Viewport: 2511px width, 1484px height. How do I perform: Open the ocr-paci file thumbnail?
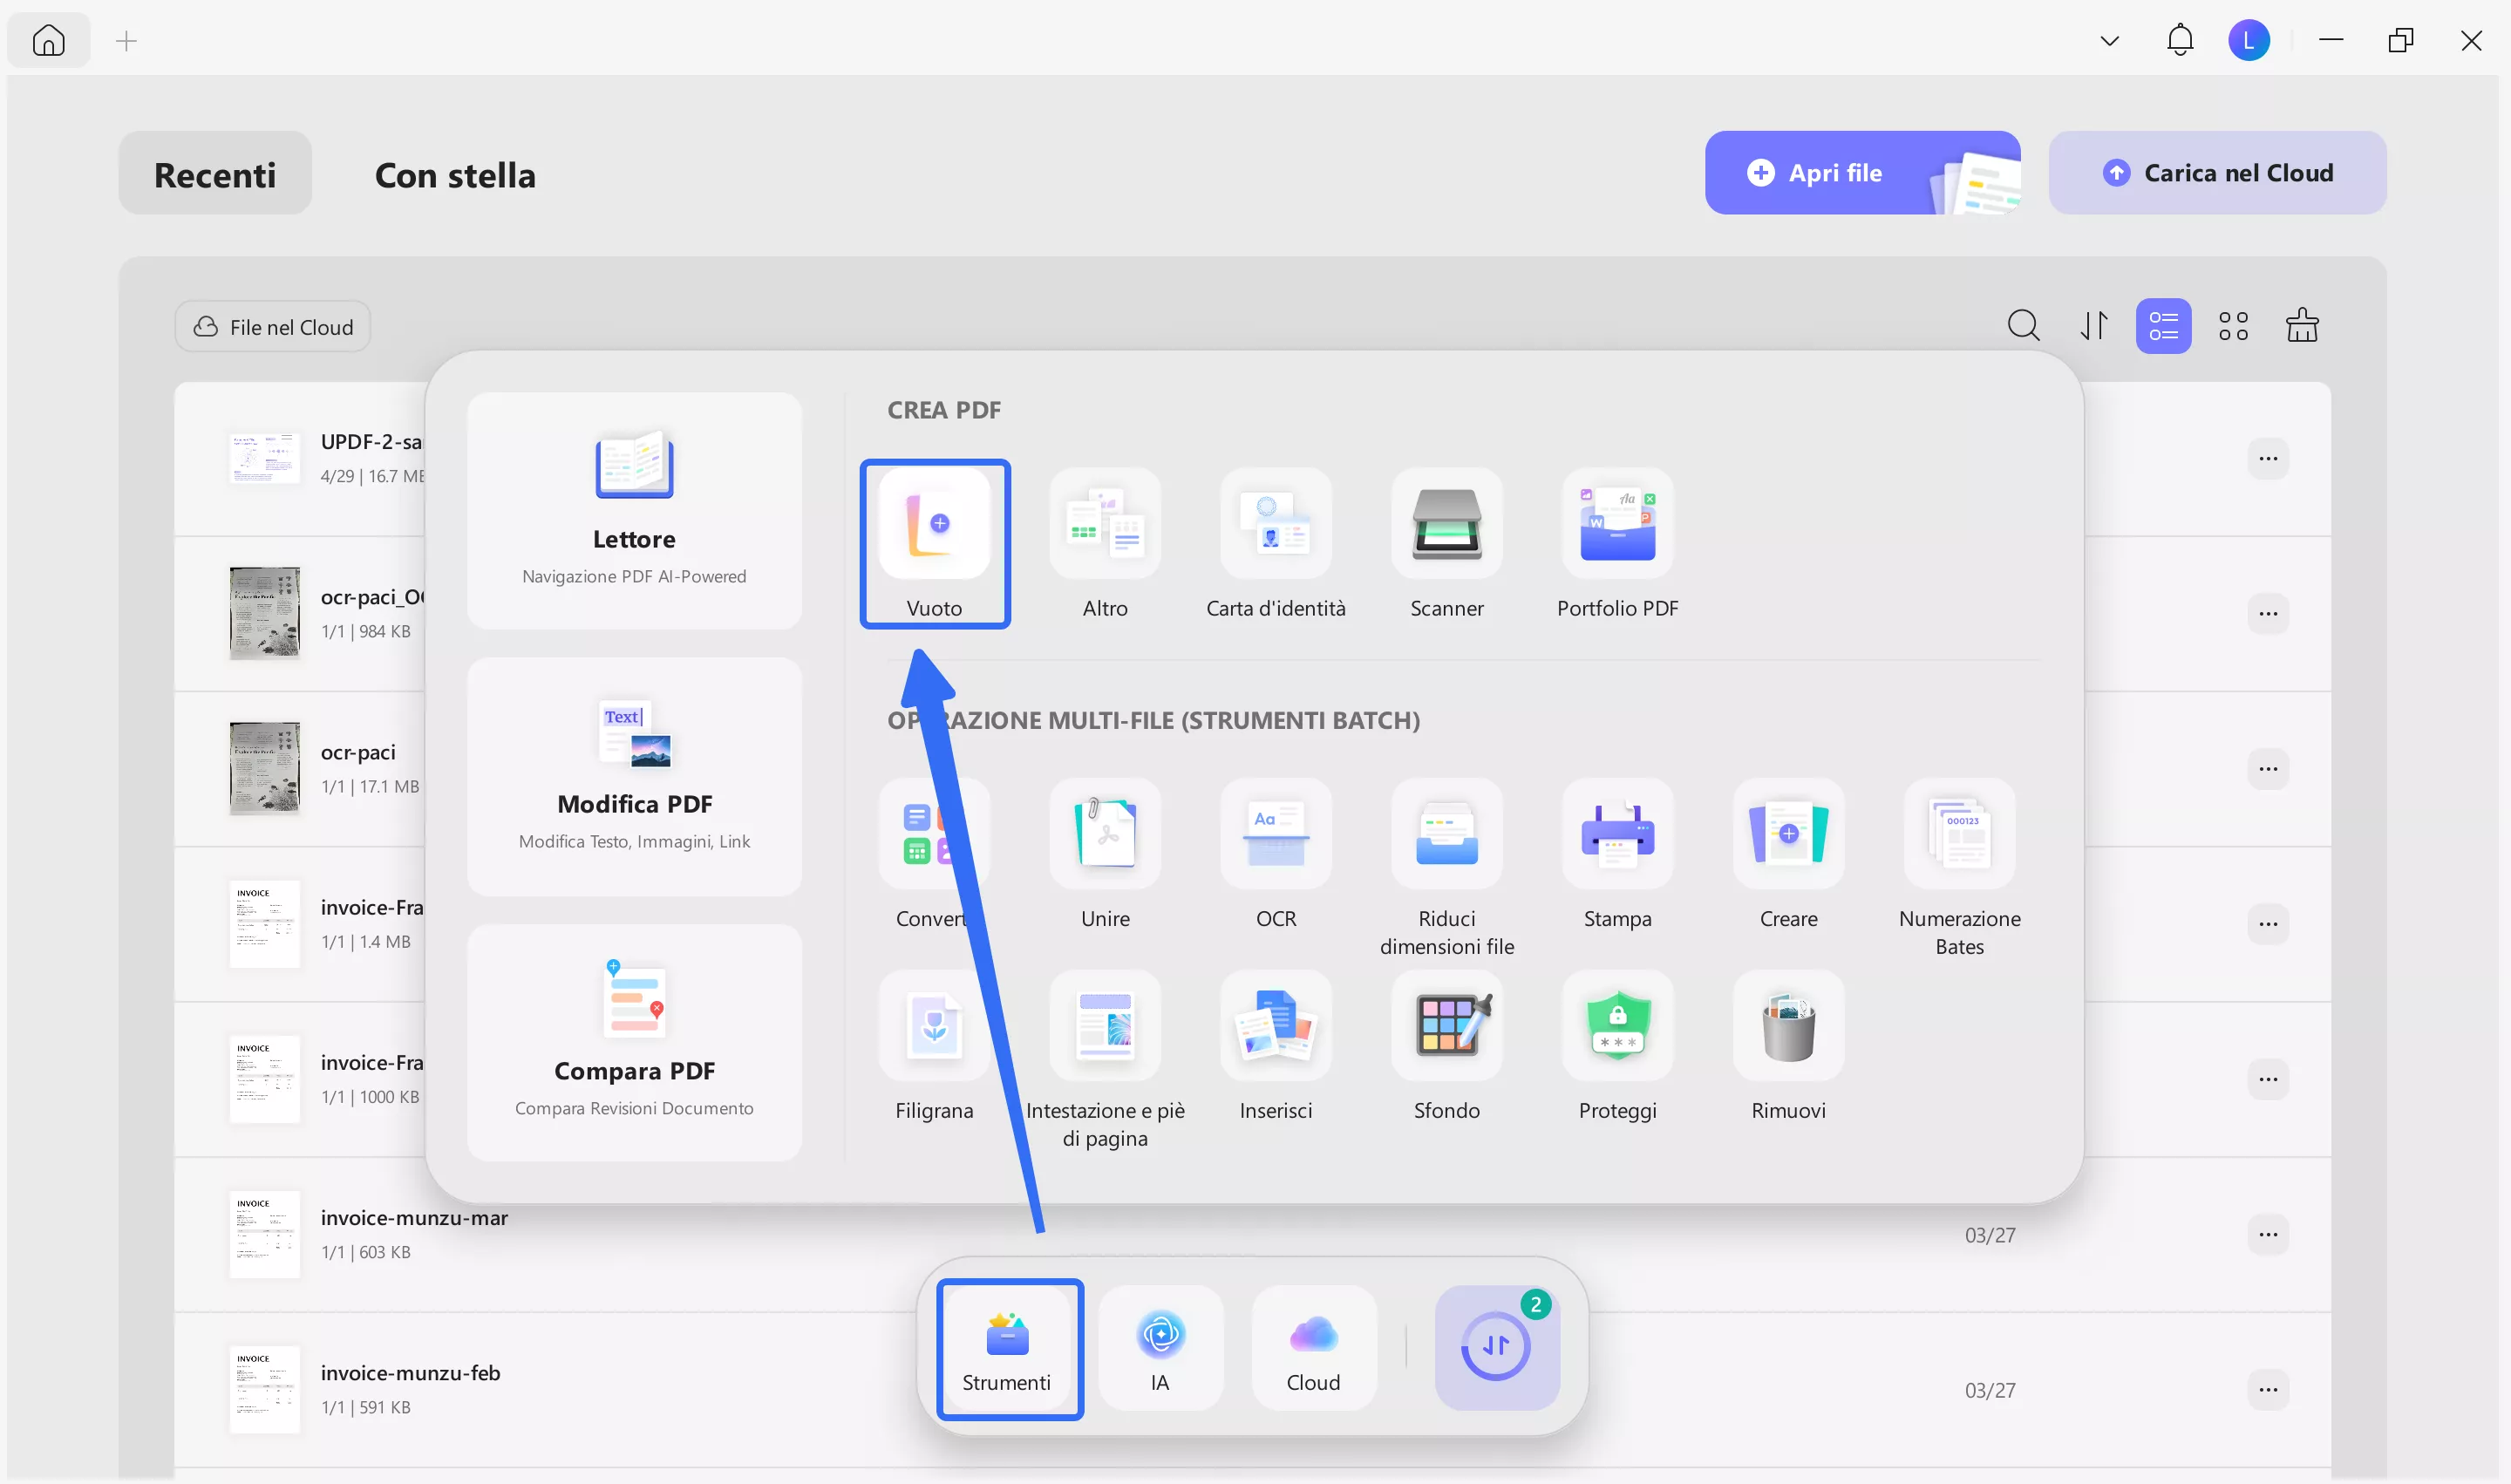(264, 768)
